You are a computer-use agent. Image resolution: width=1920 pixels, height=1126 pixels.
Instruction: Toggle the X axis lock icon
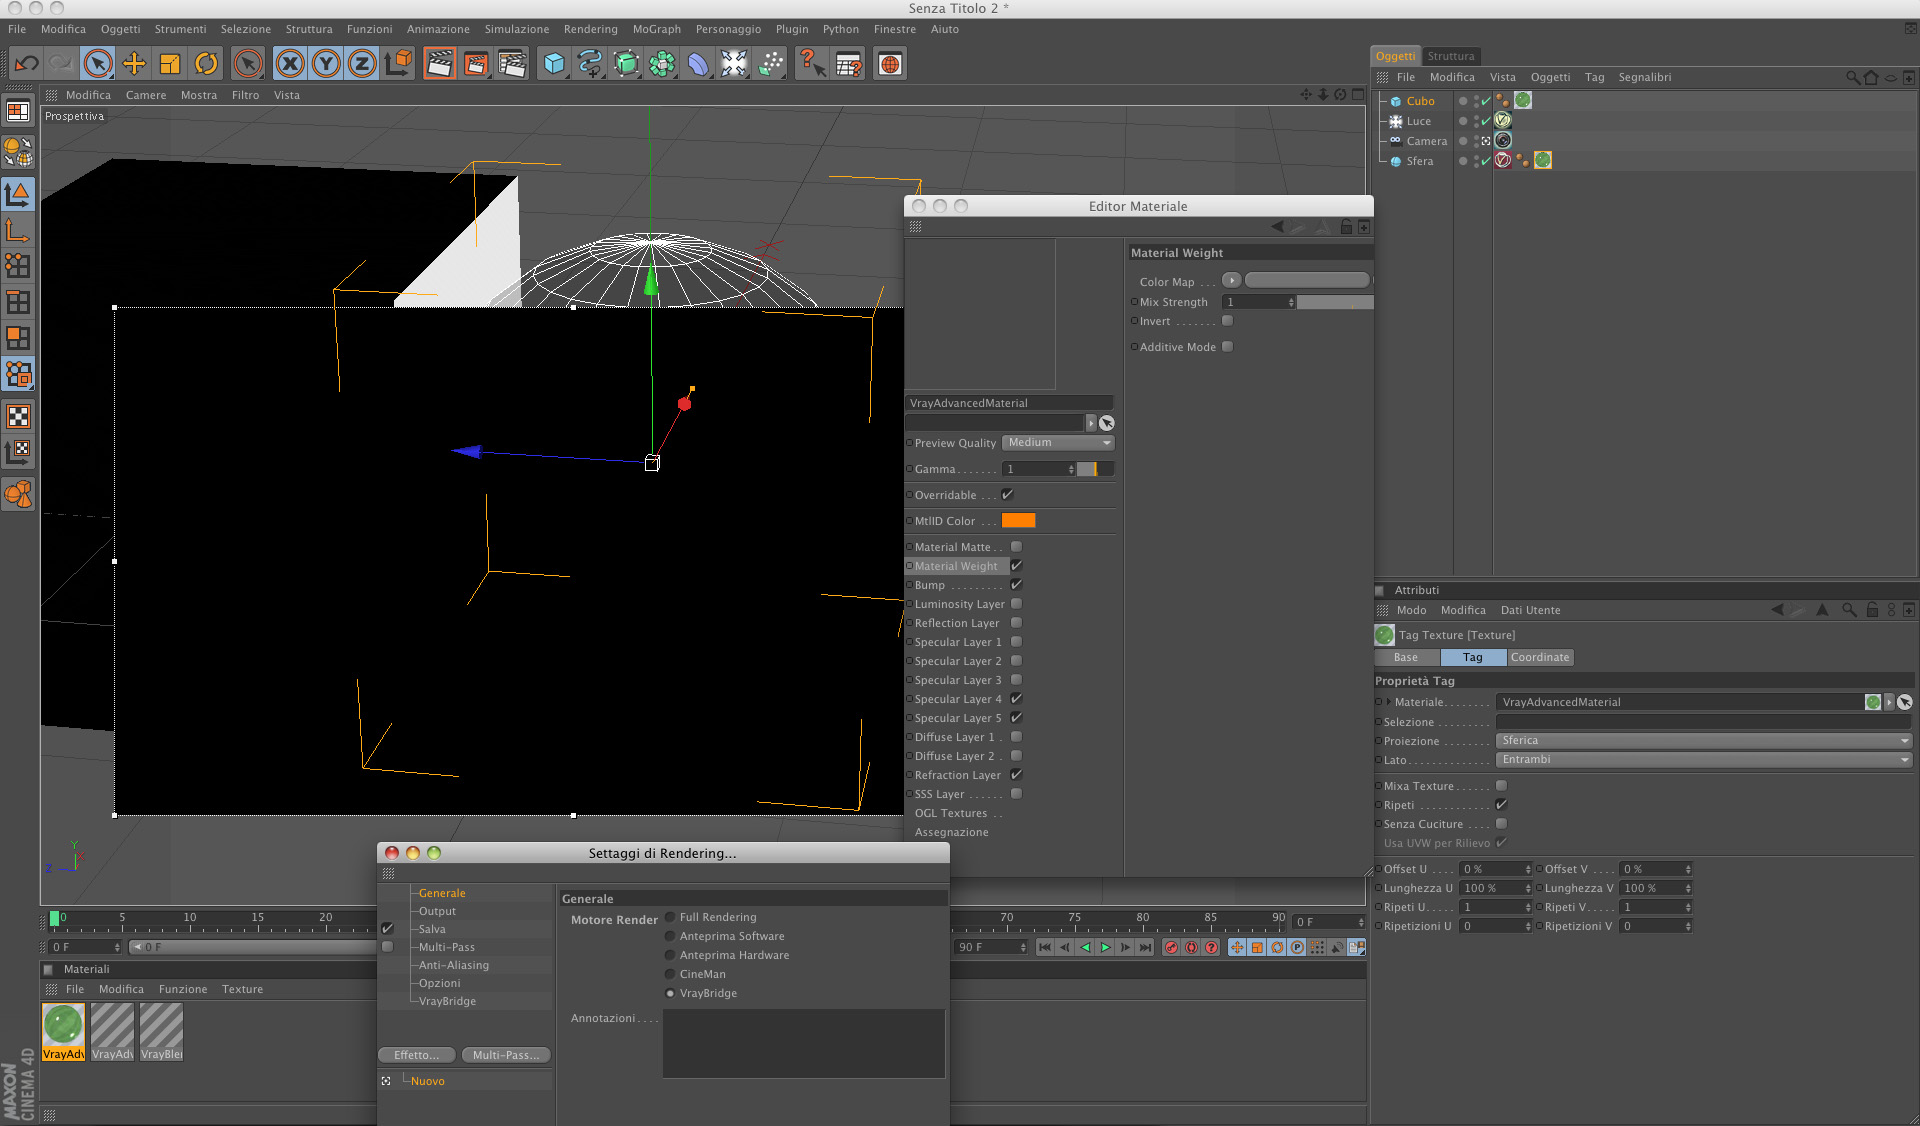(x=290, y=64)
